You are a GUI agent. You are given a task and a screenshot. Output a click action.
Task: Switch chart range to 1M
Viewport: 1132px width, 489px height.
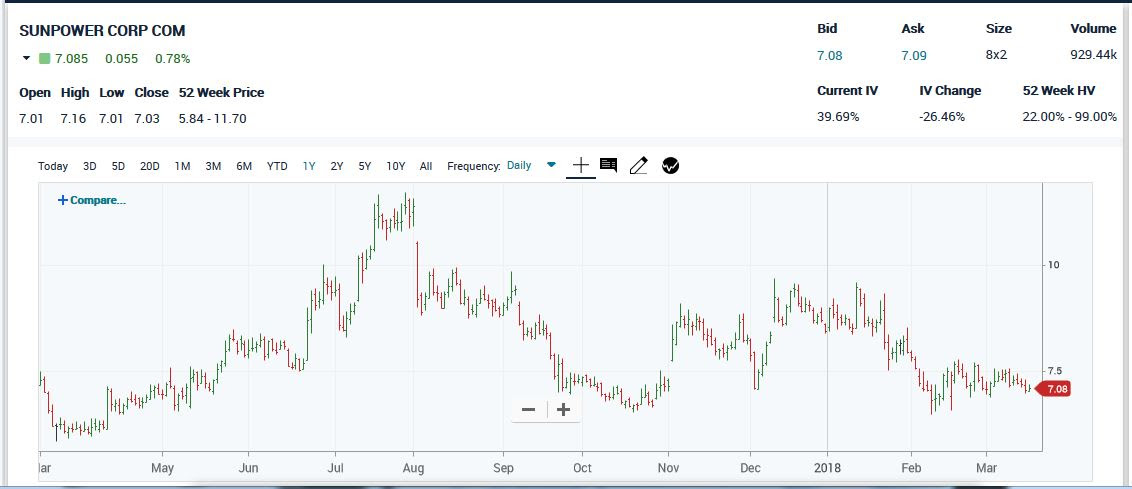click(x=182, y=166)
